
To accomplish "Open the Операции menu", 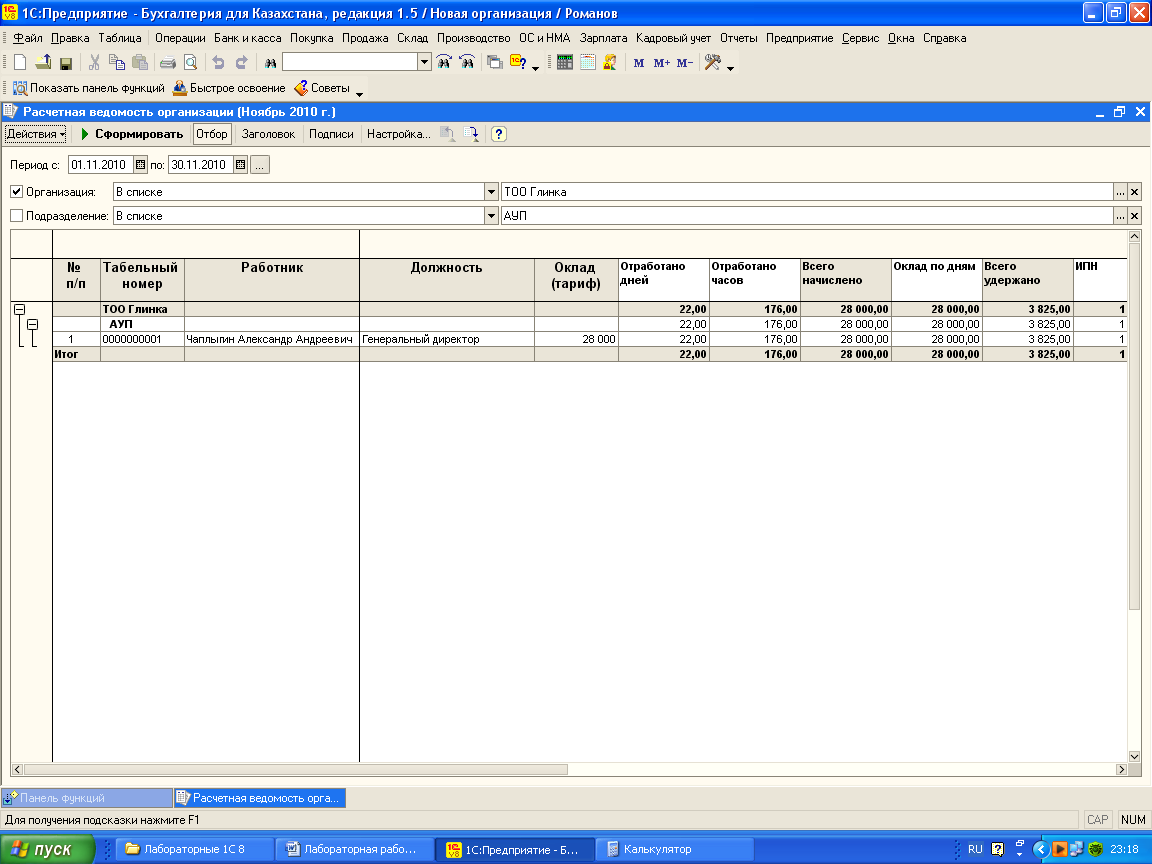I will coord(180,38).
